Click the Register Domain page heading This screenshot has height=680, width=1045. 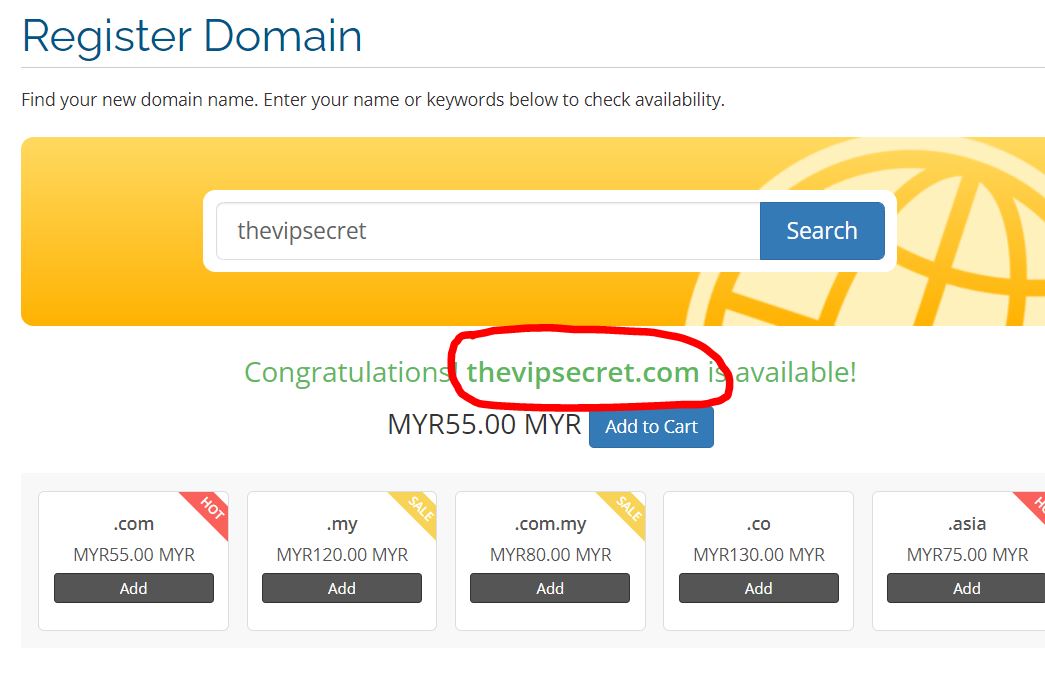192,36
